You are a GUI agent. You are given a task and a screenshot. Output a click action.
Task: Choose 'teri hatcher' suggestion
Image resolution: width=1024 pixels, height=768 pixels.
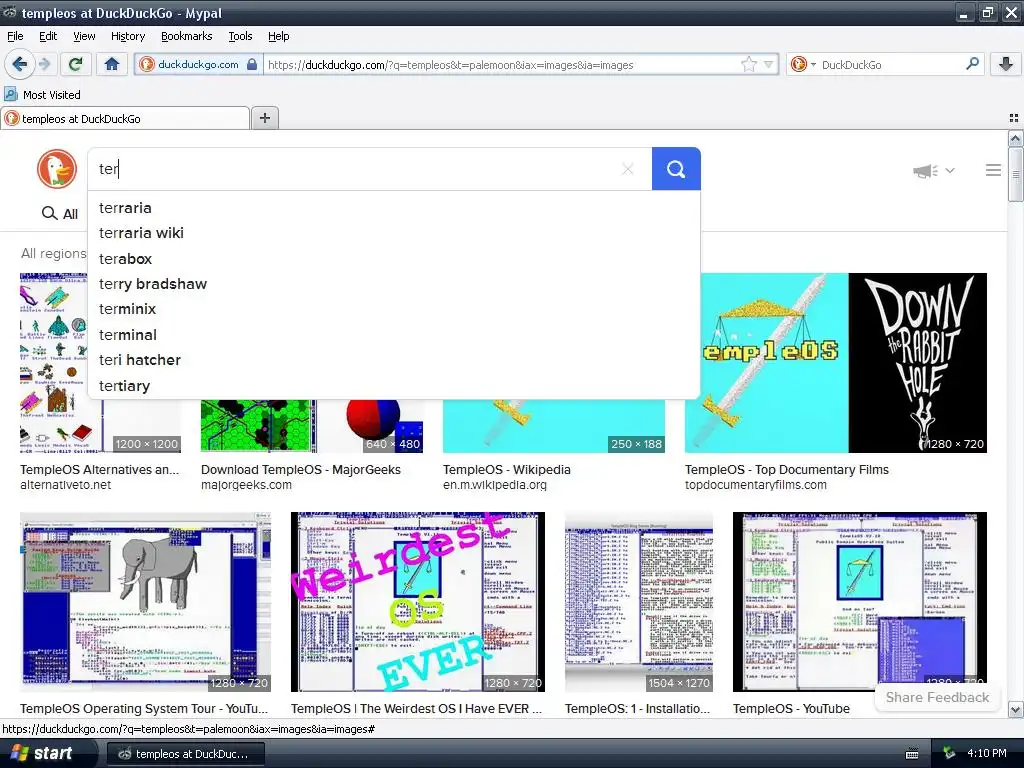point(394,360)
